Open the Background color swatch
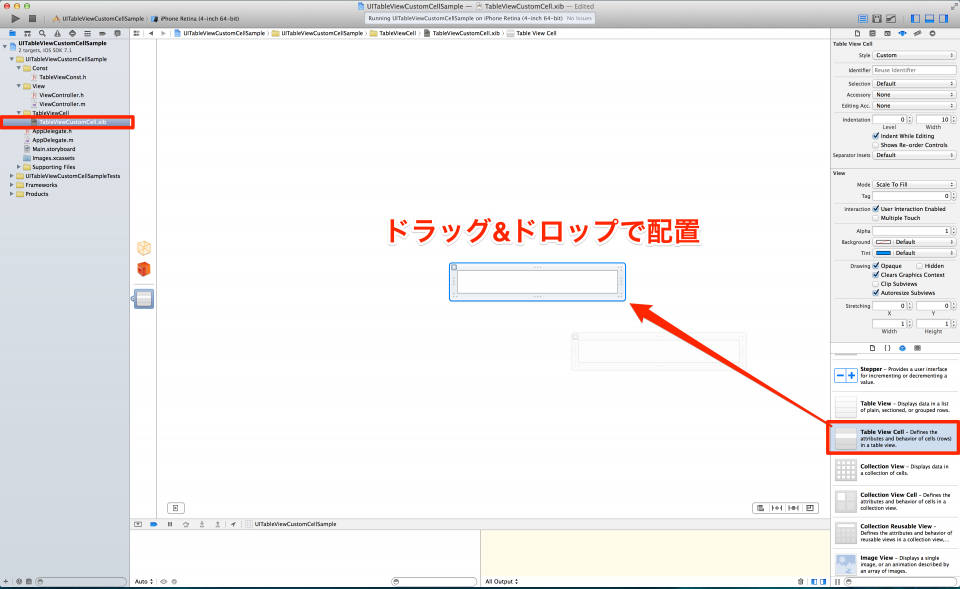Image resolution: width=960 pixels, height=589 pixels. (x=882, y=241)
